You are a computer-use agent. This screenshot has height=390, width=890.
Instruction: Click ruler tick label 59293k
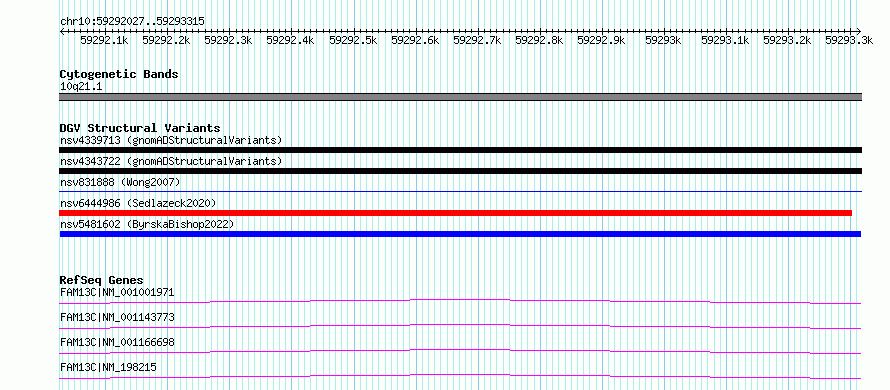[x=664, y=40]
